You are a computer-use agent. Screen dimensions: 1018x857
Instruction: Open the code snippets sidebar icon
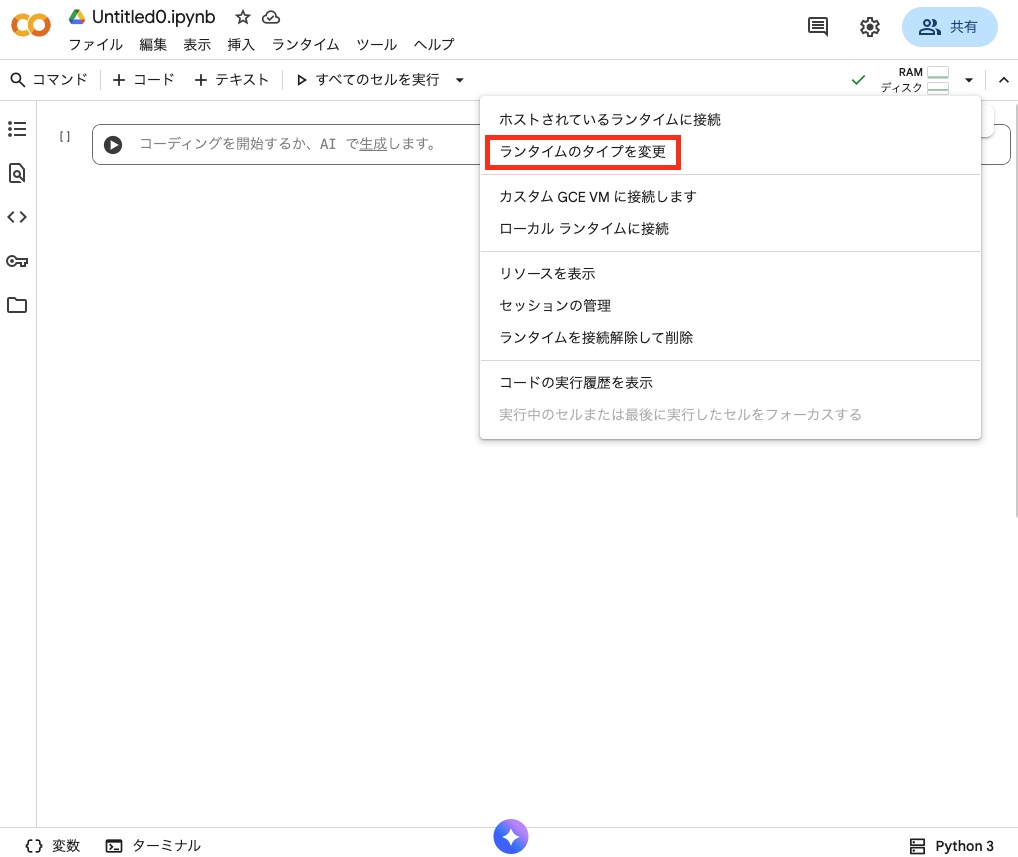(x=17, y=217)
